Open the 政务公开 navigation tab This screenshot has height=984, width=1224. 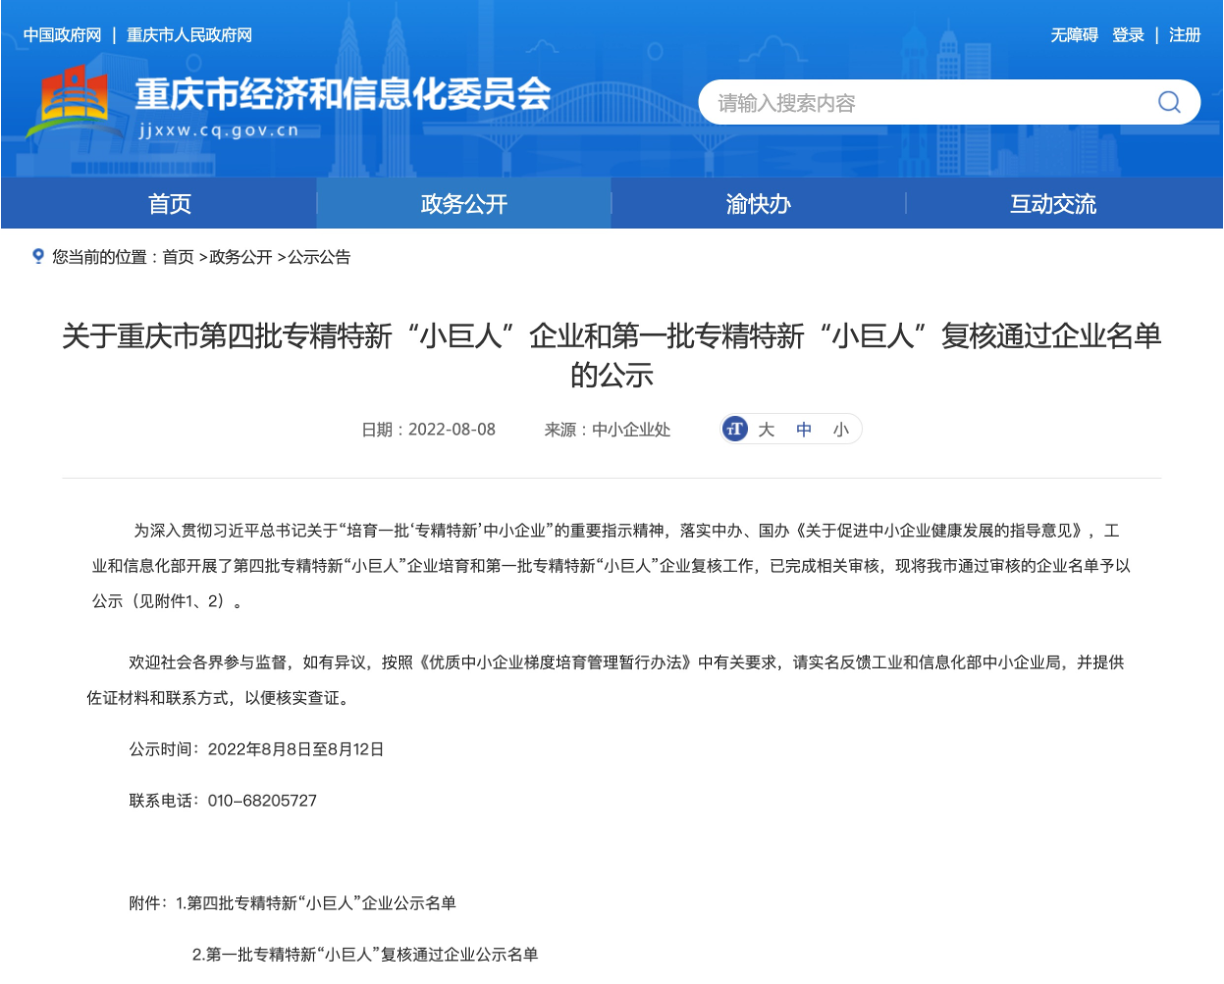click(464, 204)
